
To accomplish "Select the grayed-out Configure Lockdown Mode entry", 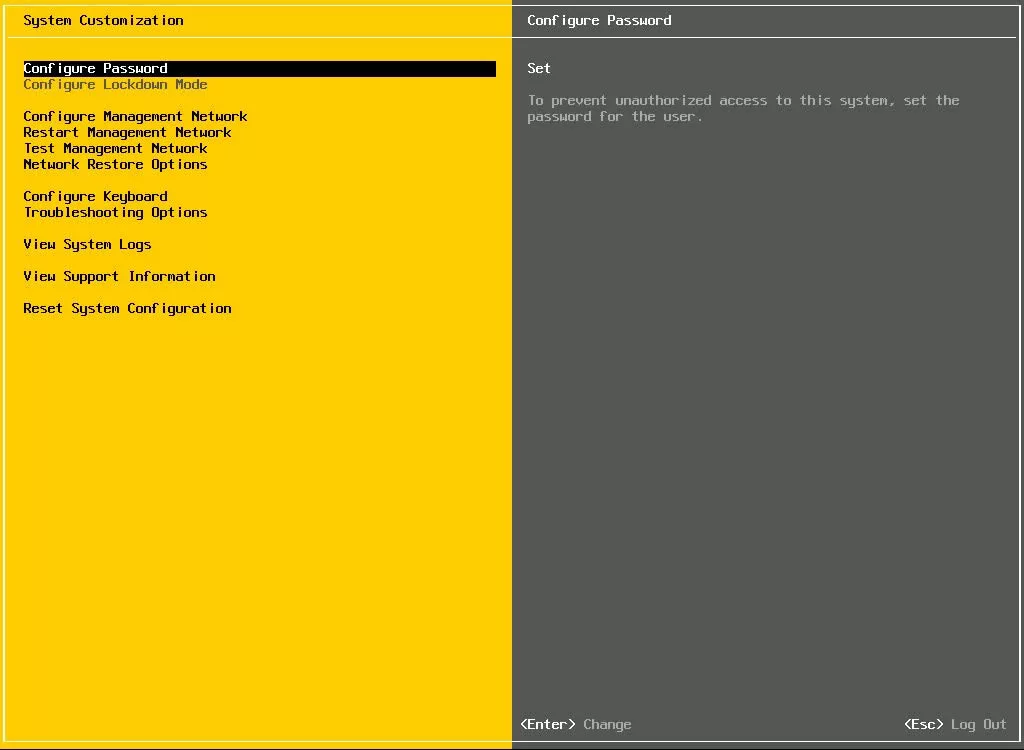I will [x=115, y=85].
